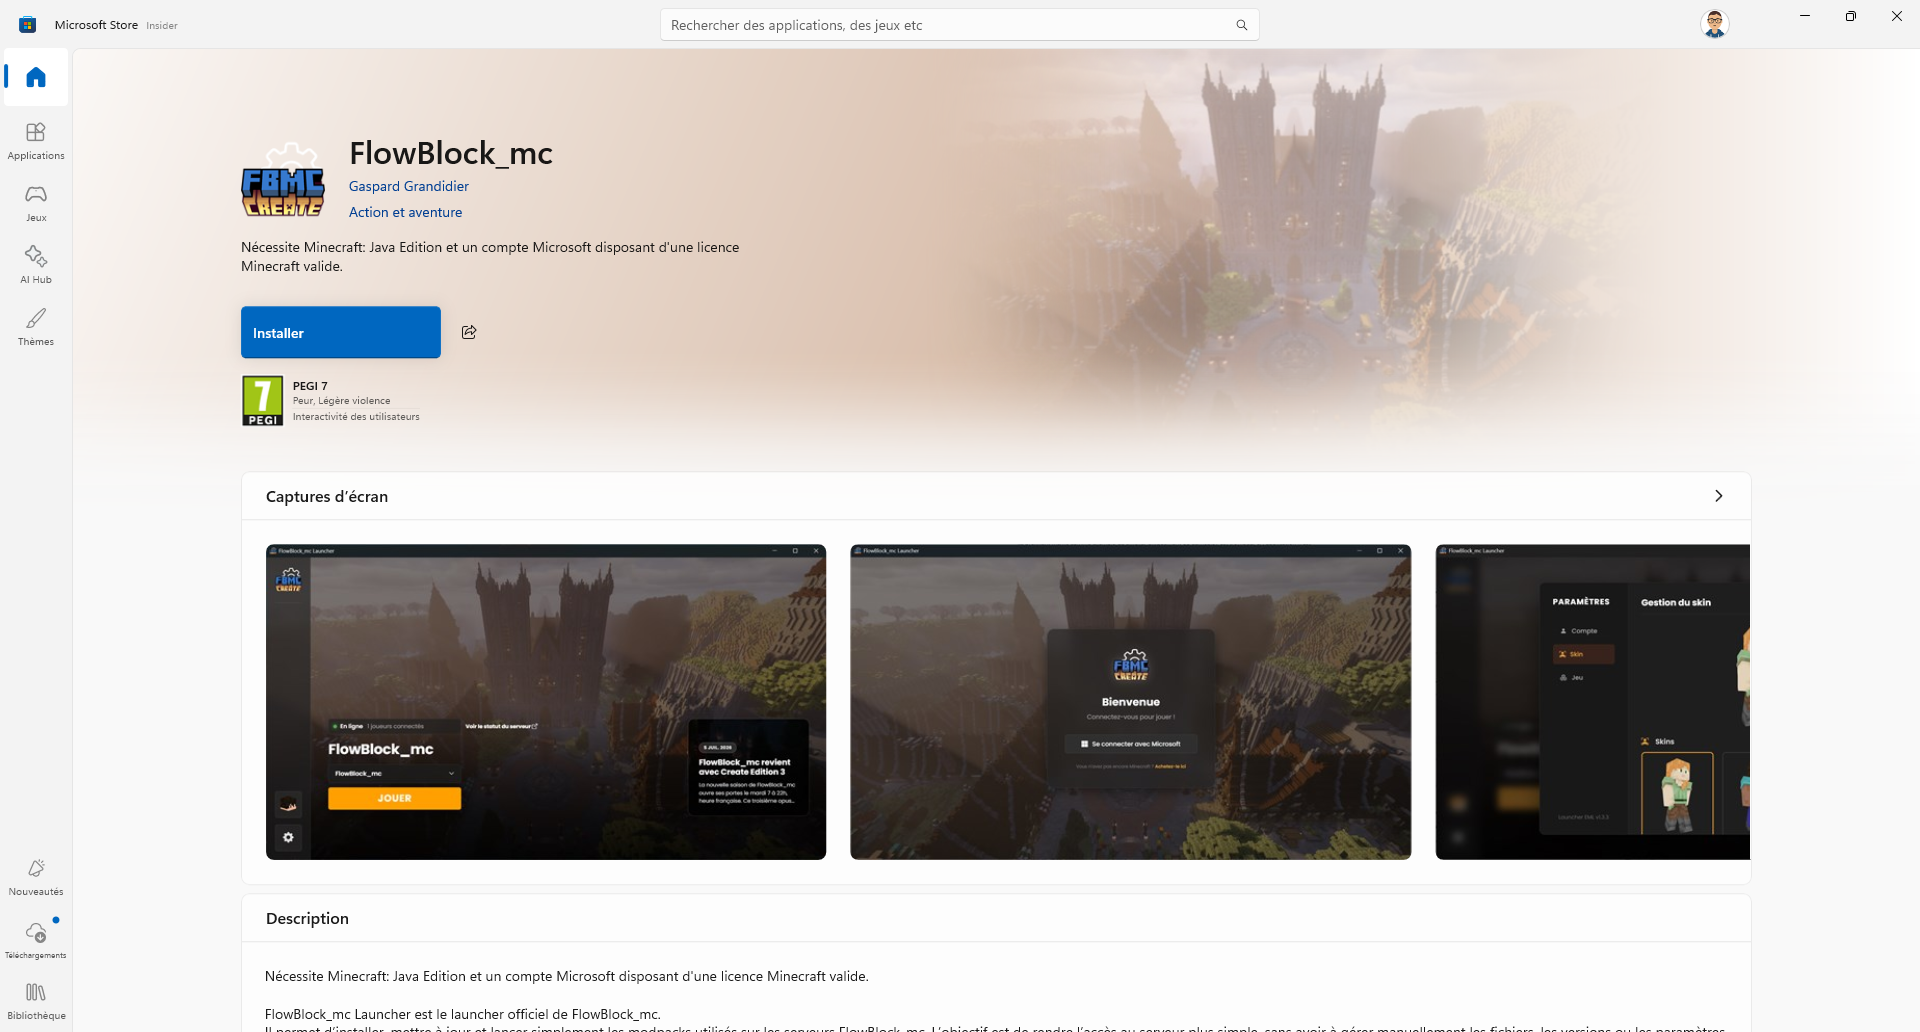This screenshot has width=1920, height=1032.
Task: Open the user profile avatar
Action: coord(1715,24)
